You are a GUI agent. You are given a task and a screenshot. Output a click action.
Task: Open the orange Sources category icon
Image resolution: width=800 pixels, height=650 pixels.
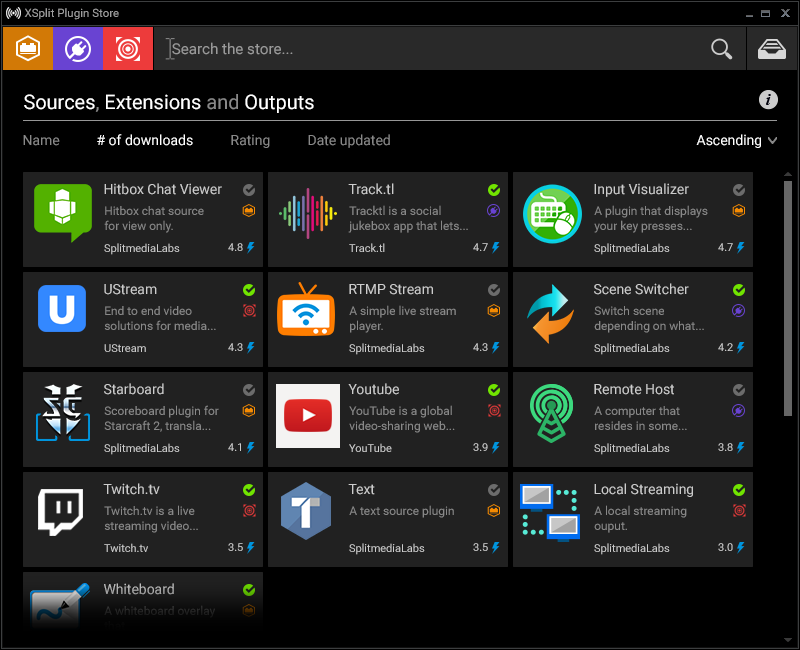pyautogui.click(x=28, y=48)
